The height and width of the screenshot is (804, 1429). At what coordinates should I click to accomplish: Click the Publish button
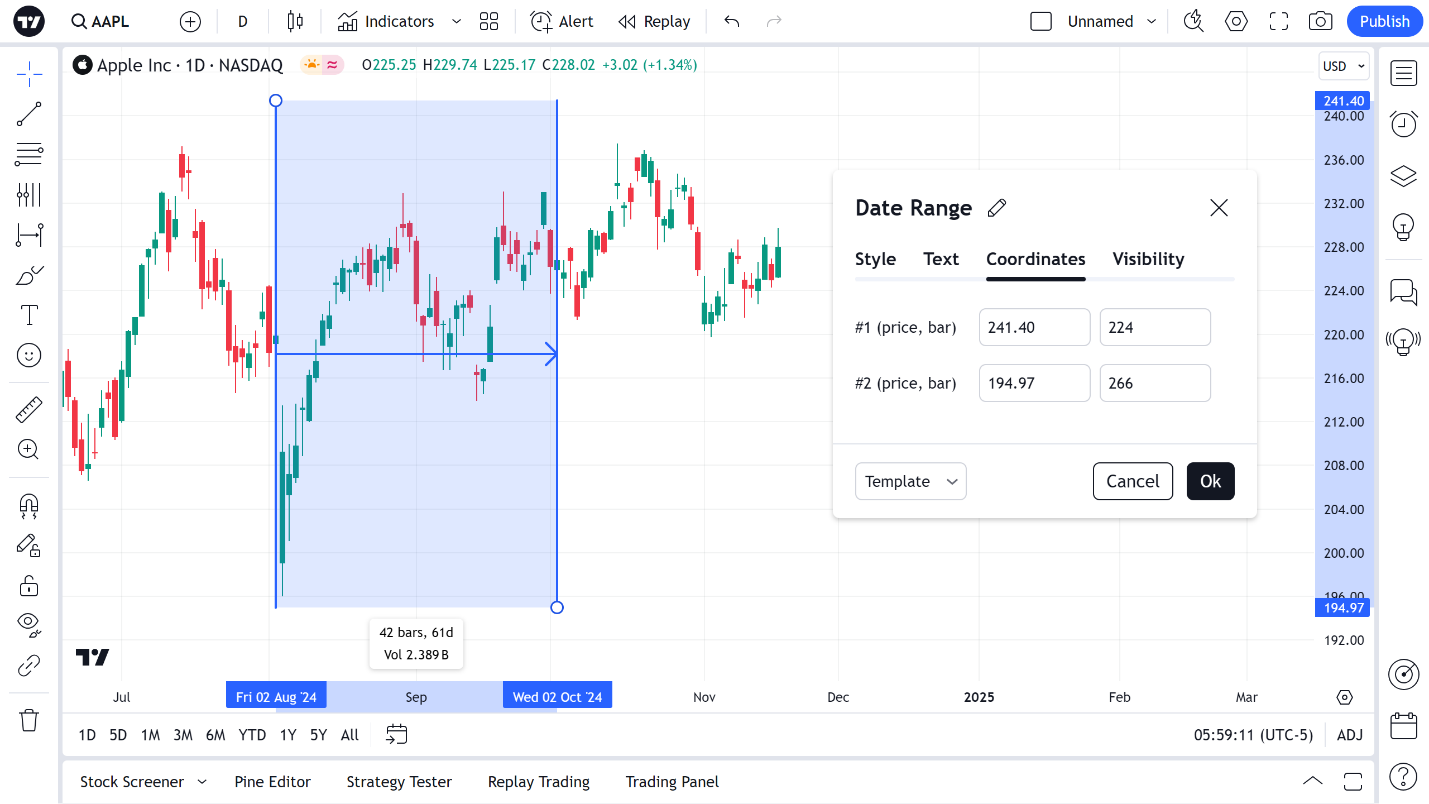(1385, 21)
